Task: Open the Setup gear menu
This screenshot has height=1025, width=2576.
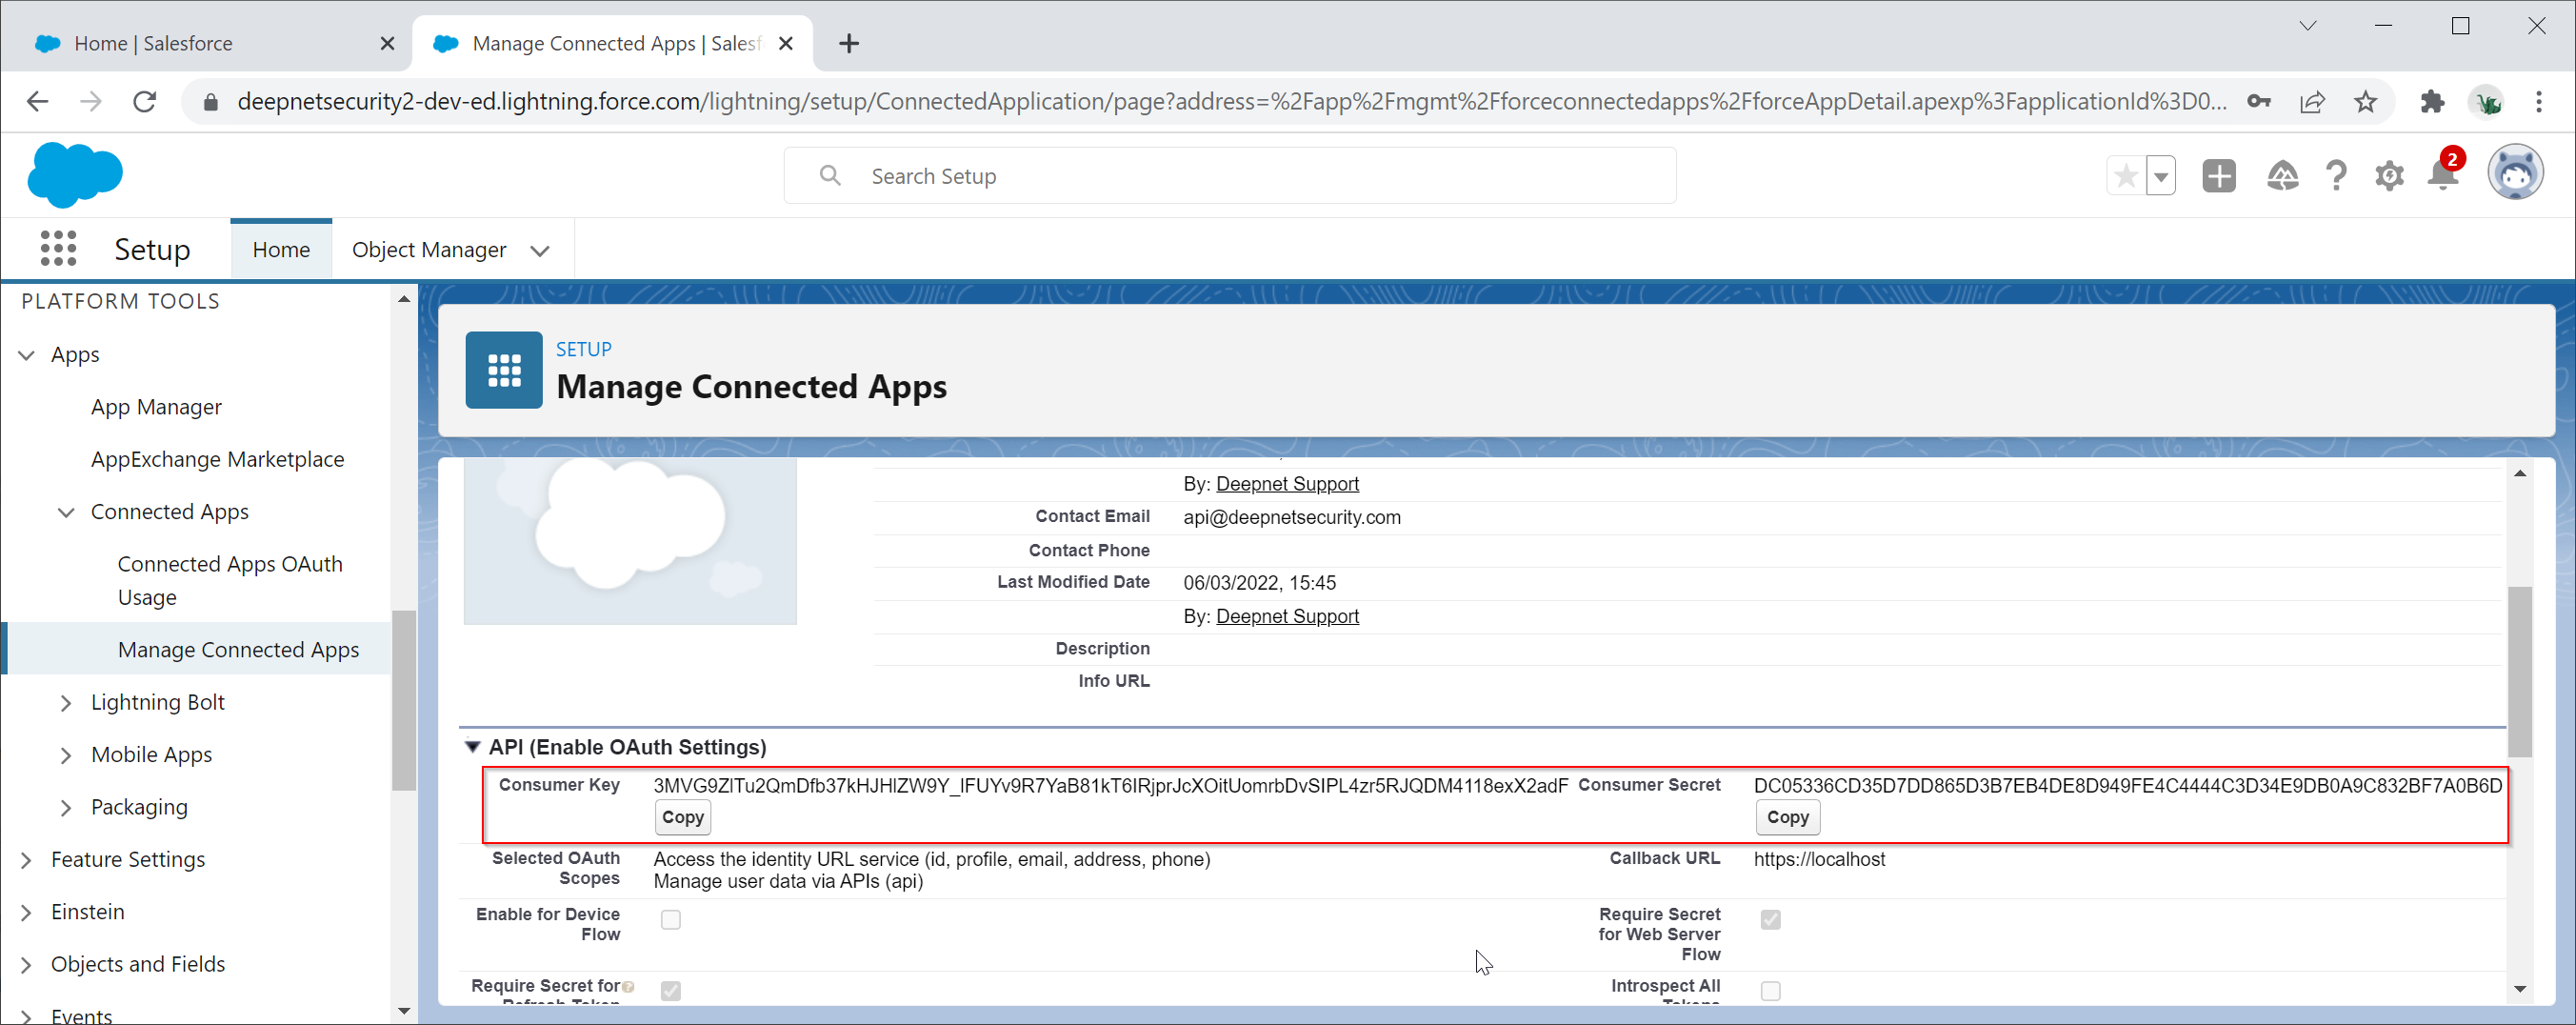Action: (x=2389, y=176)
